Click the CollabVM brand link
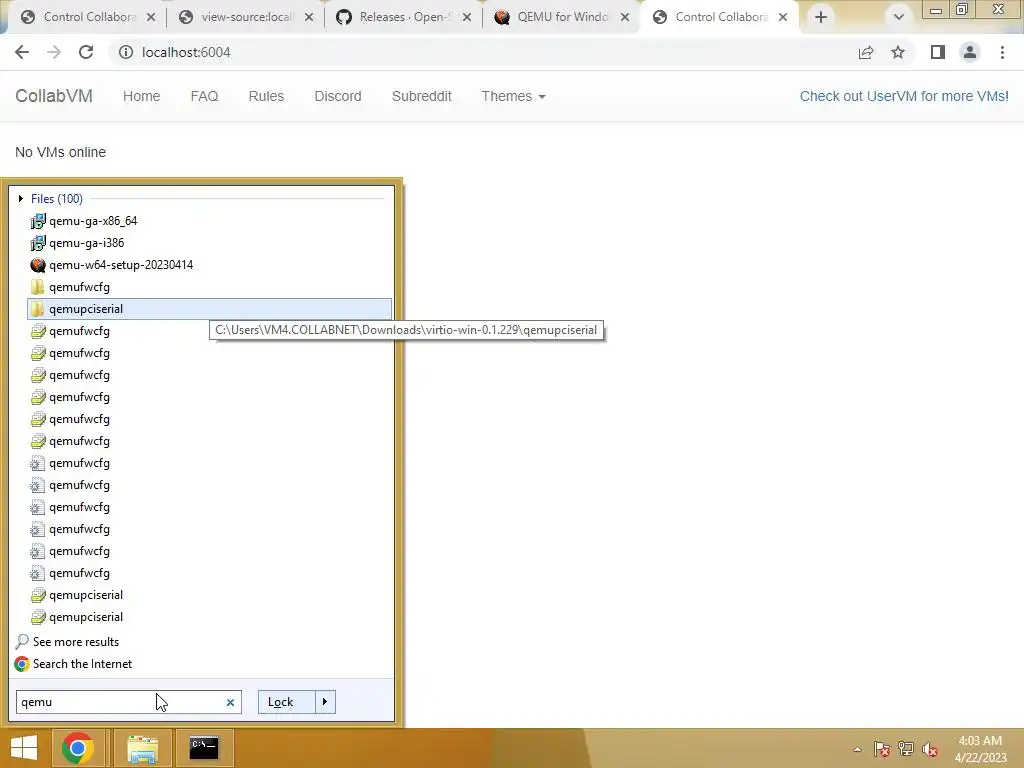 coord(54,96)
